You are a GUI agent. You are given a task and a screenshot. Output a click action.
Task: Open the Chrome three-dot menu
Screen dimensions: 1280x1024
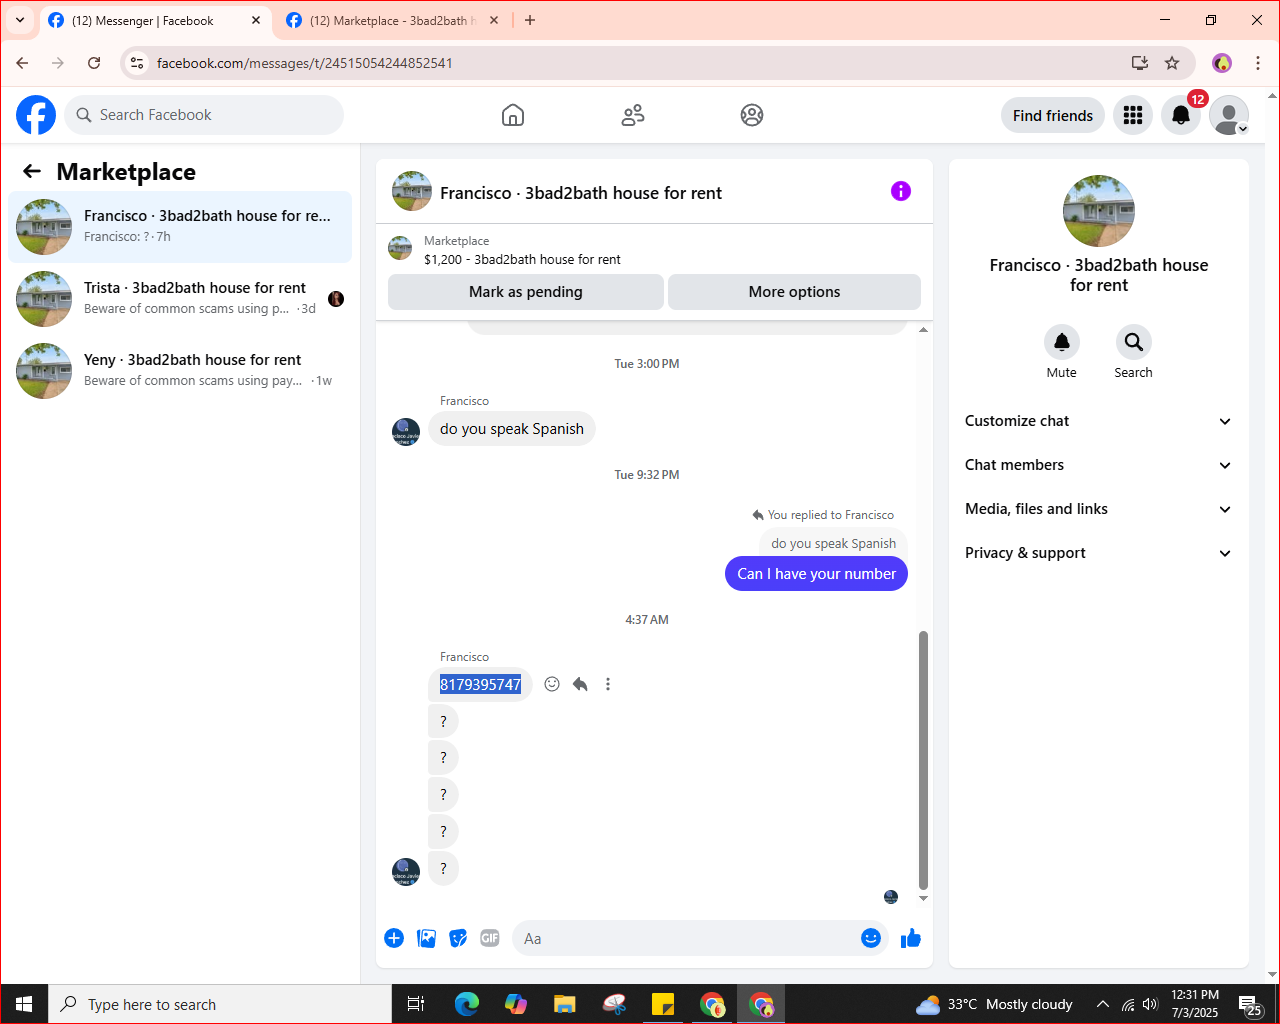[x=1258, y=63]
